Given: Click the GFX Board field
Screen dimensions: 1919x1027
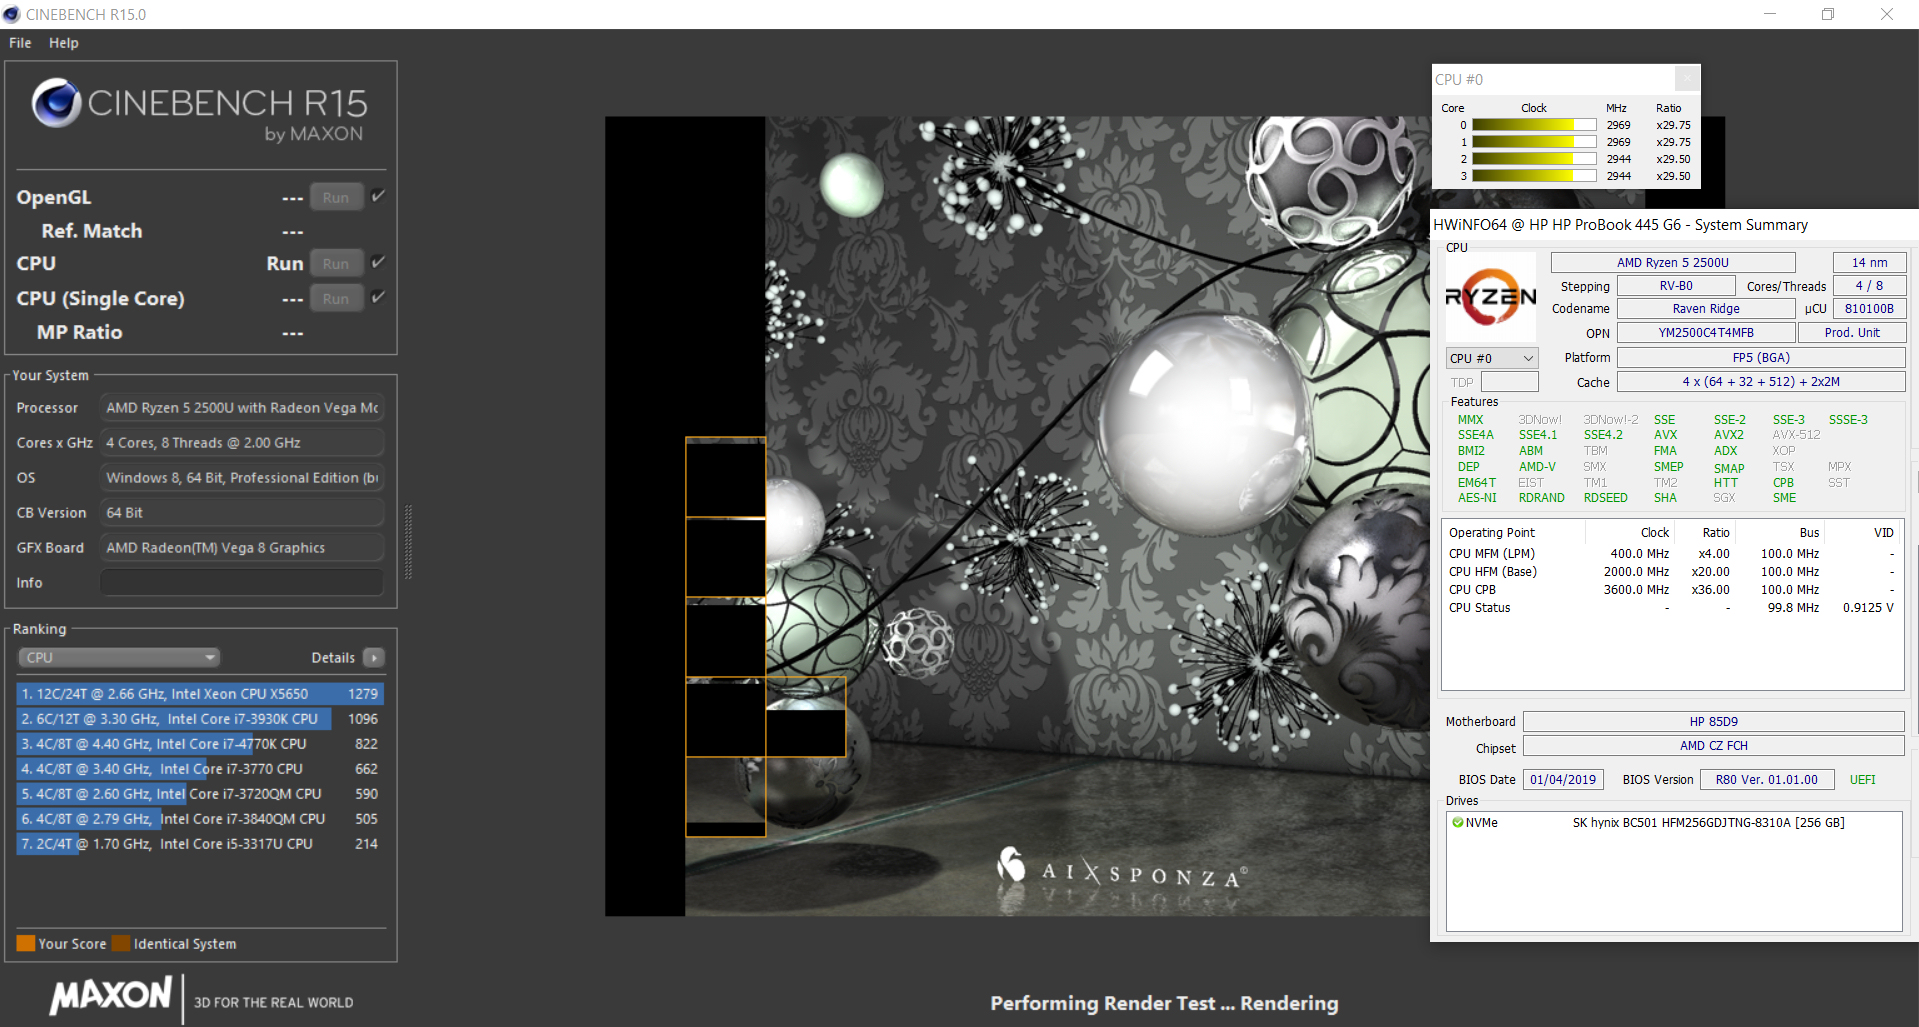Looking at the screenshot, I should 242,547.
